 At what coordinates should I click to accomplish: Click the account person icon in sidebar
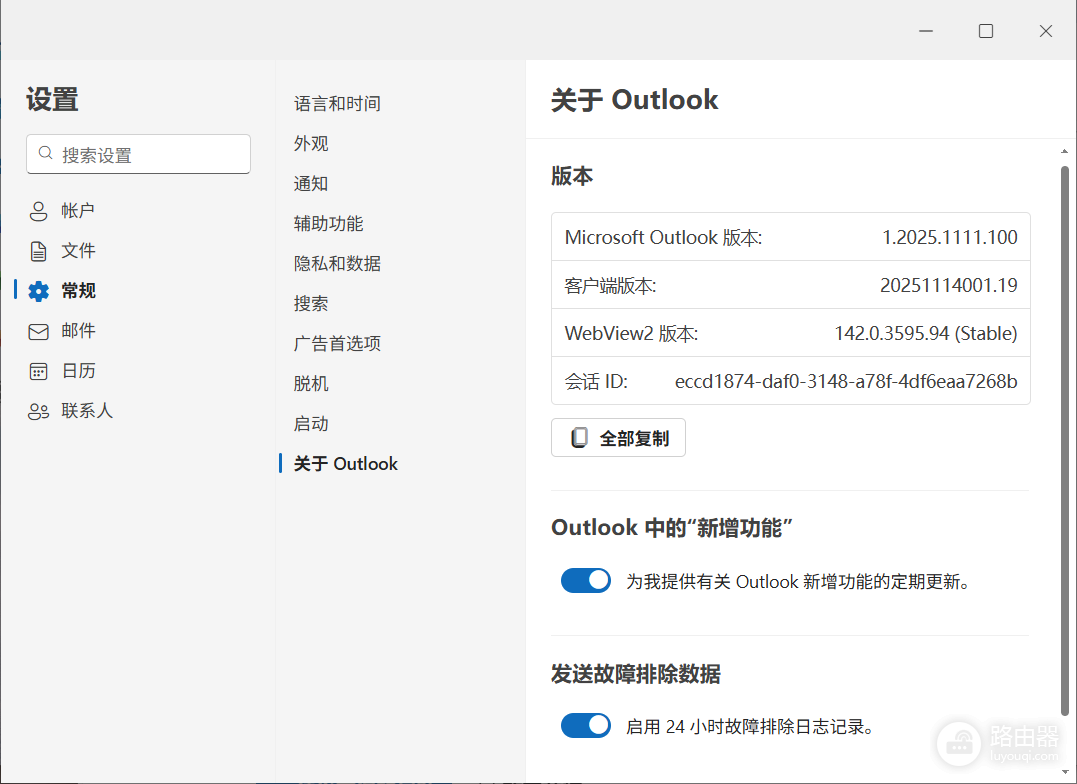38,211
